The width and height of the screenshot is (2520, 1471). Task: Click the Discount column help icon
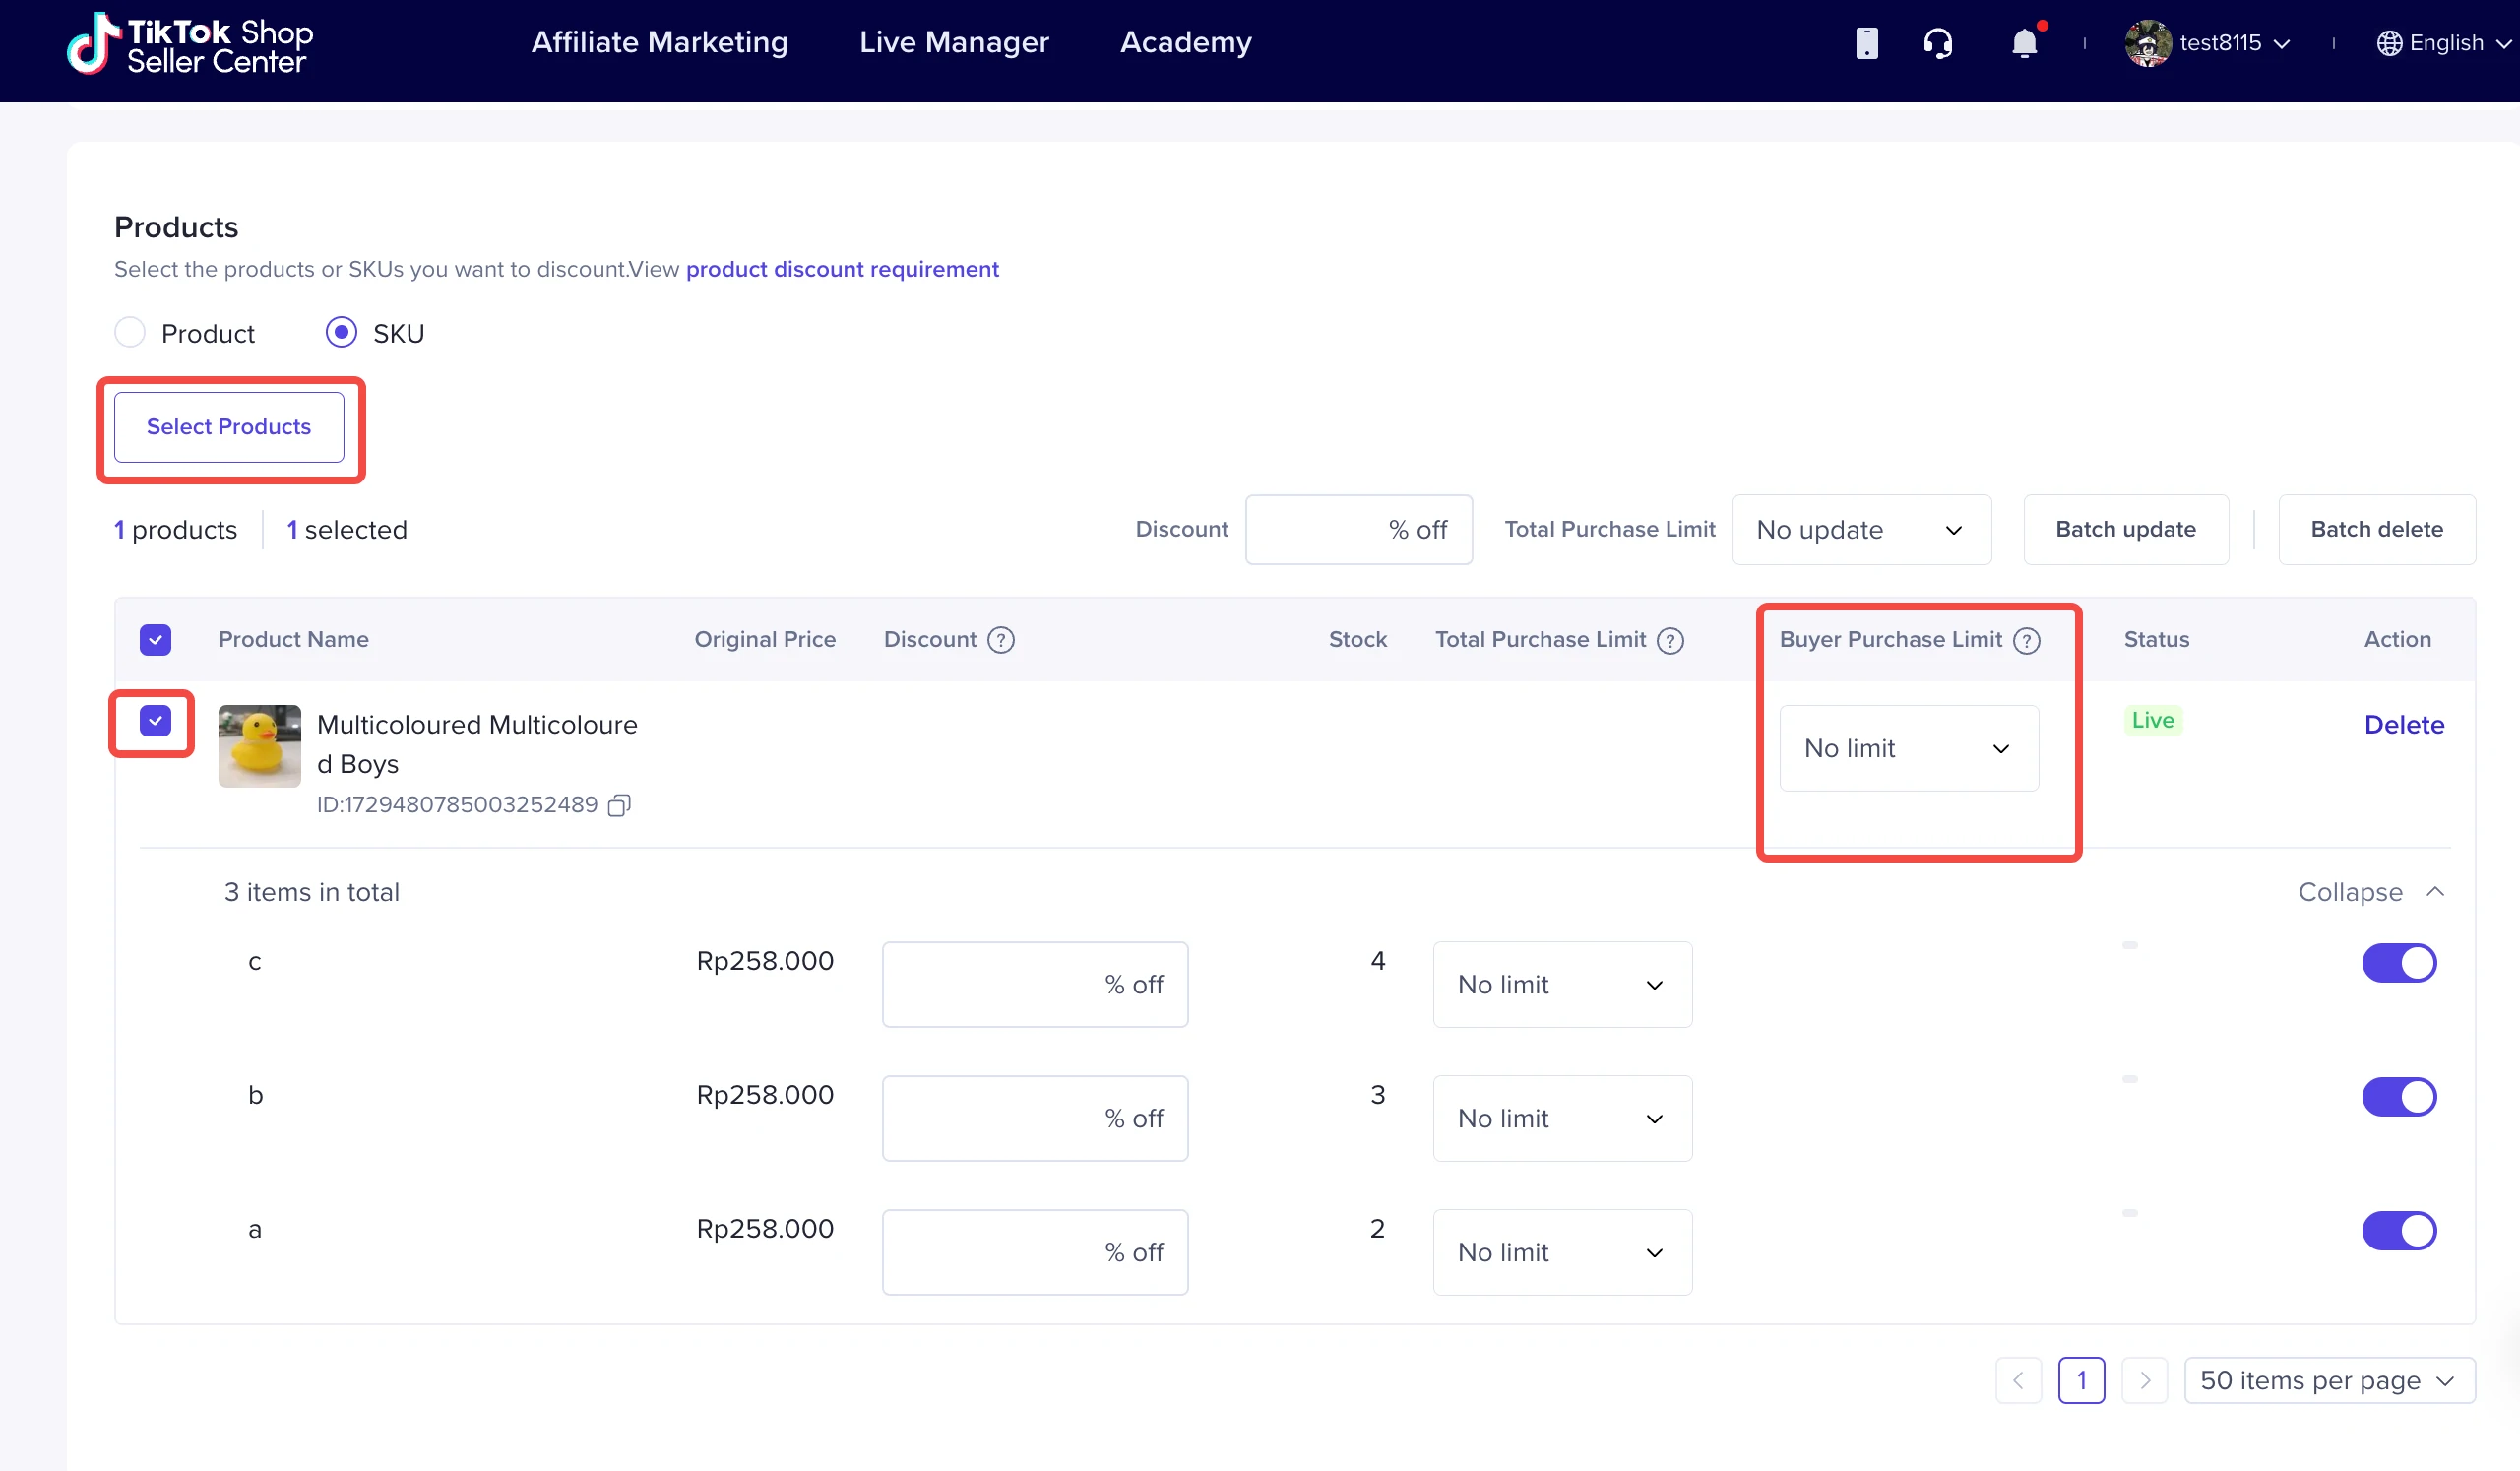[1000, 640]
